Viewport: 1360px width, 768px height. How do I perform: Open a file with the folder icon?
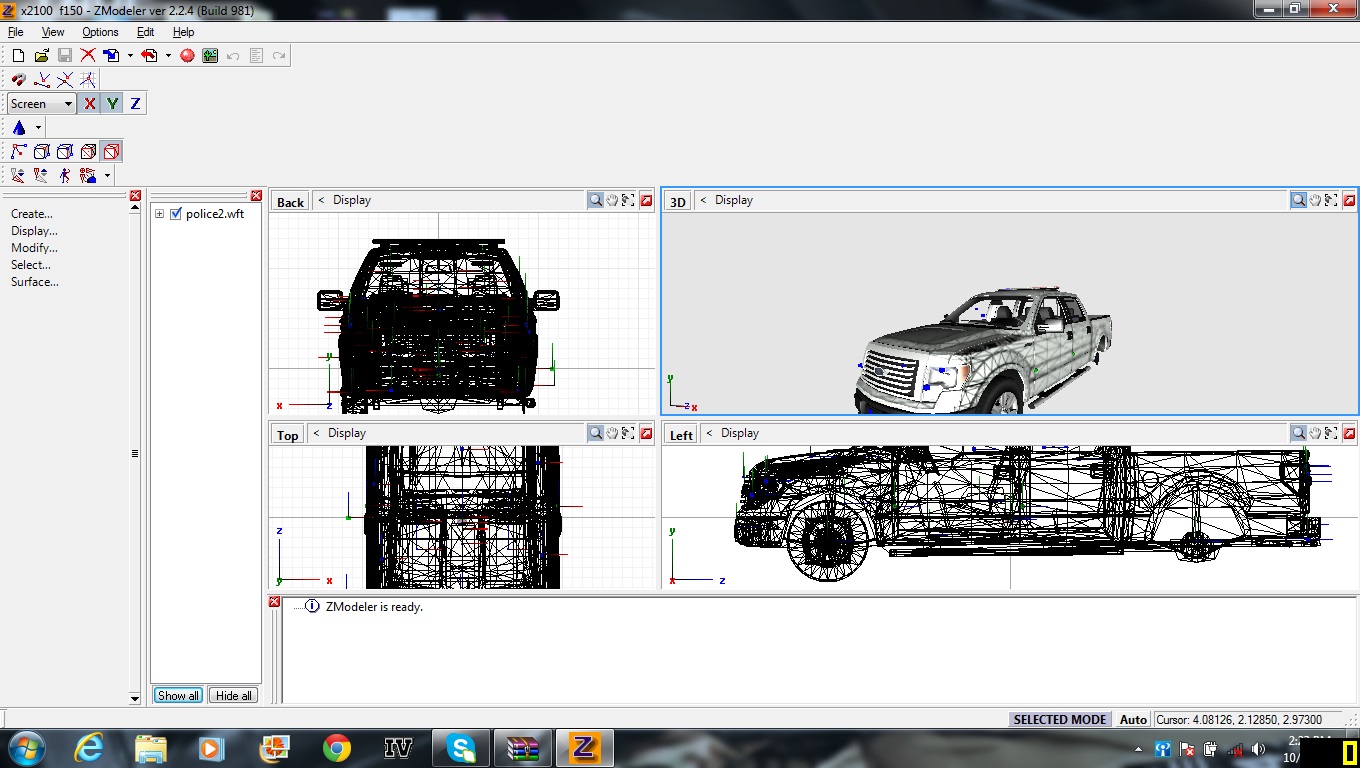point(41,56)
